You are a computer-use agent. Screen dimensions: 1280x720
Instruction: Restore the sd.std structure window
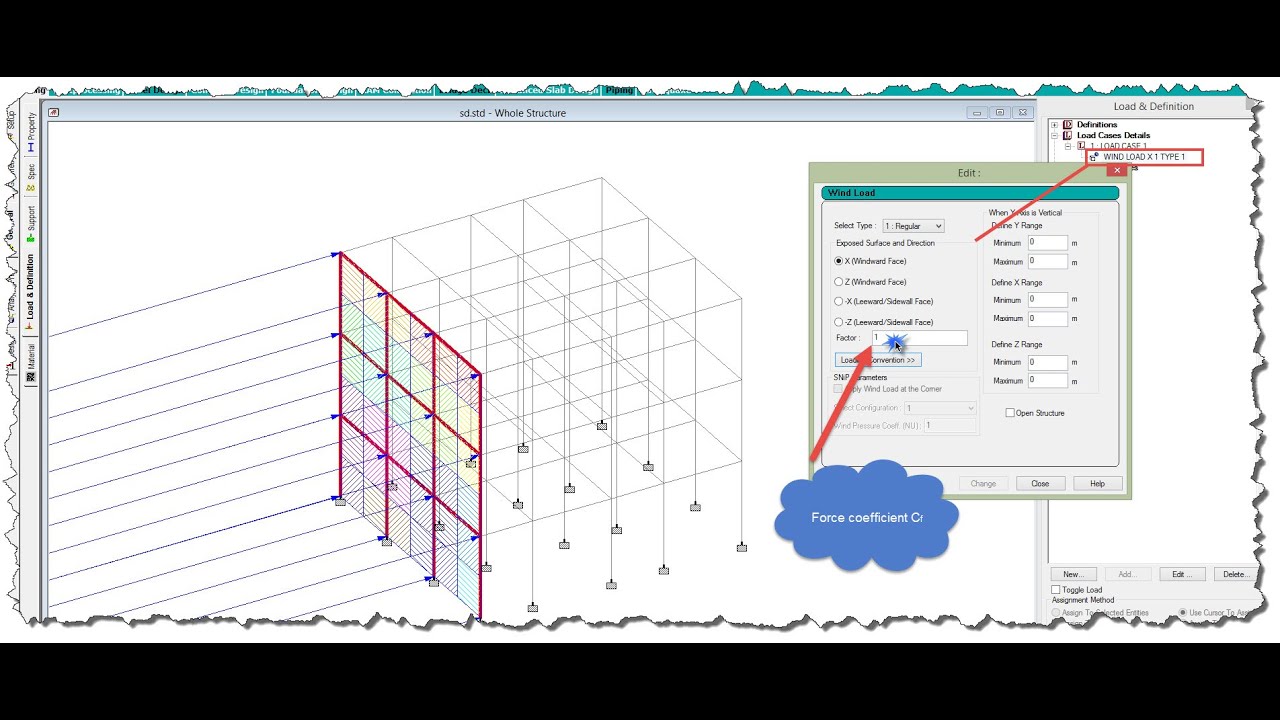click(x=999, y=113)
